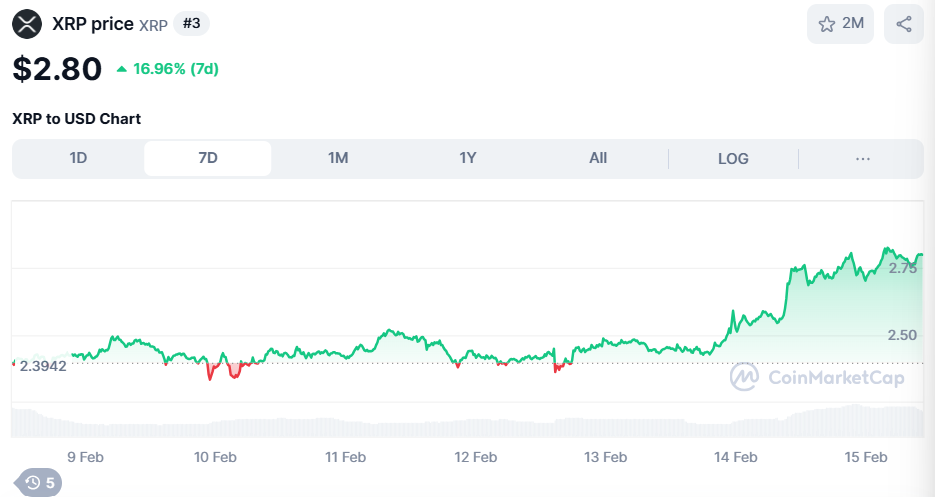Show the All time range
The height and width of the screenshot is (497, 935).
pos(598,158)
